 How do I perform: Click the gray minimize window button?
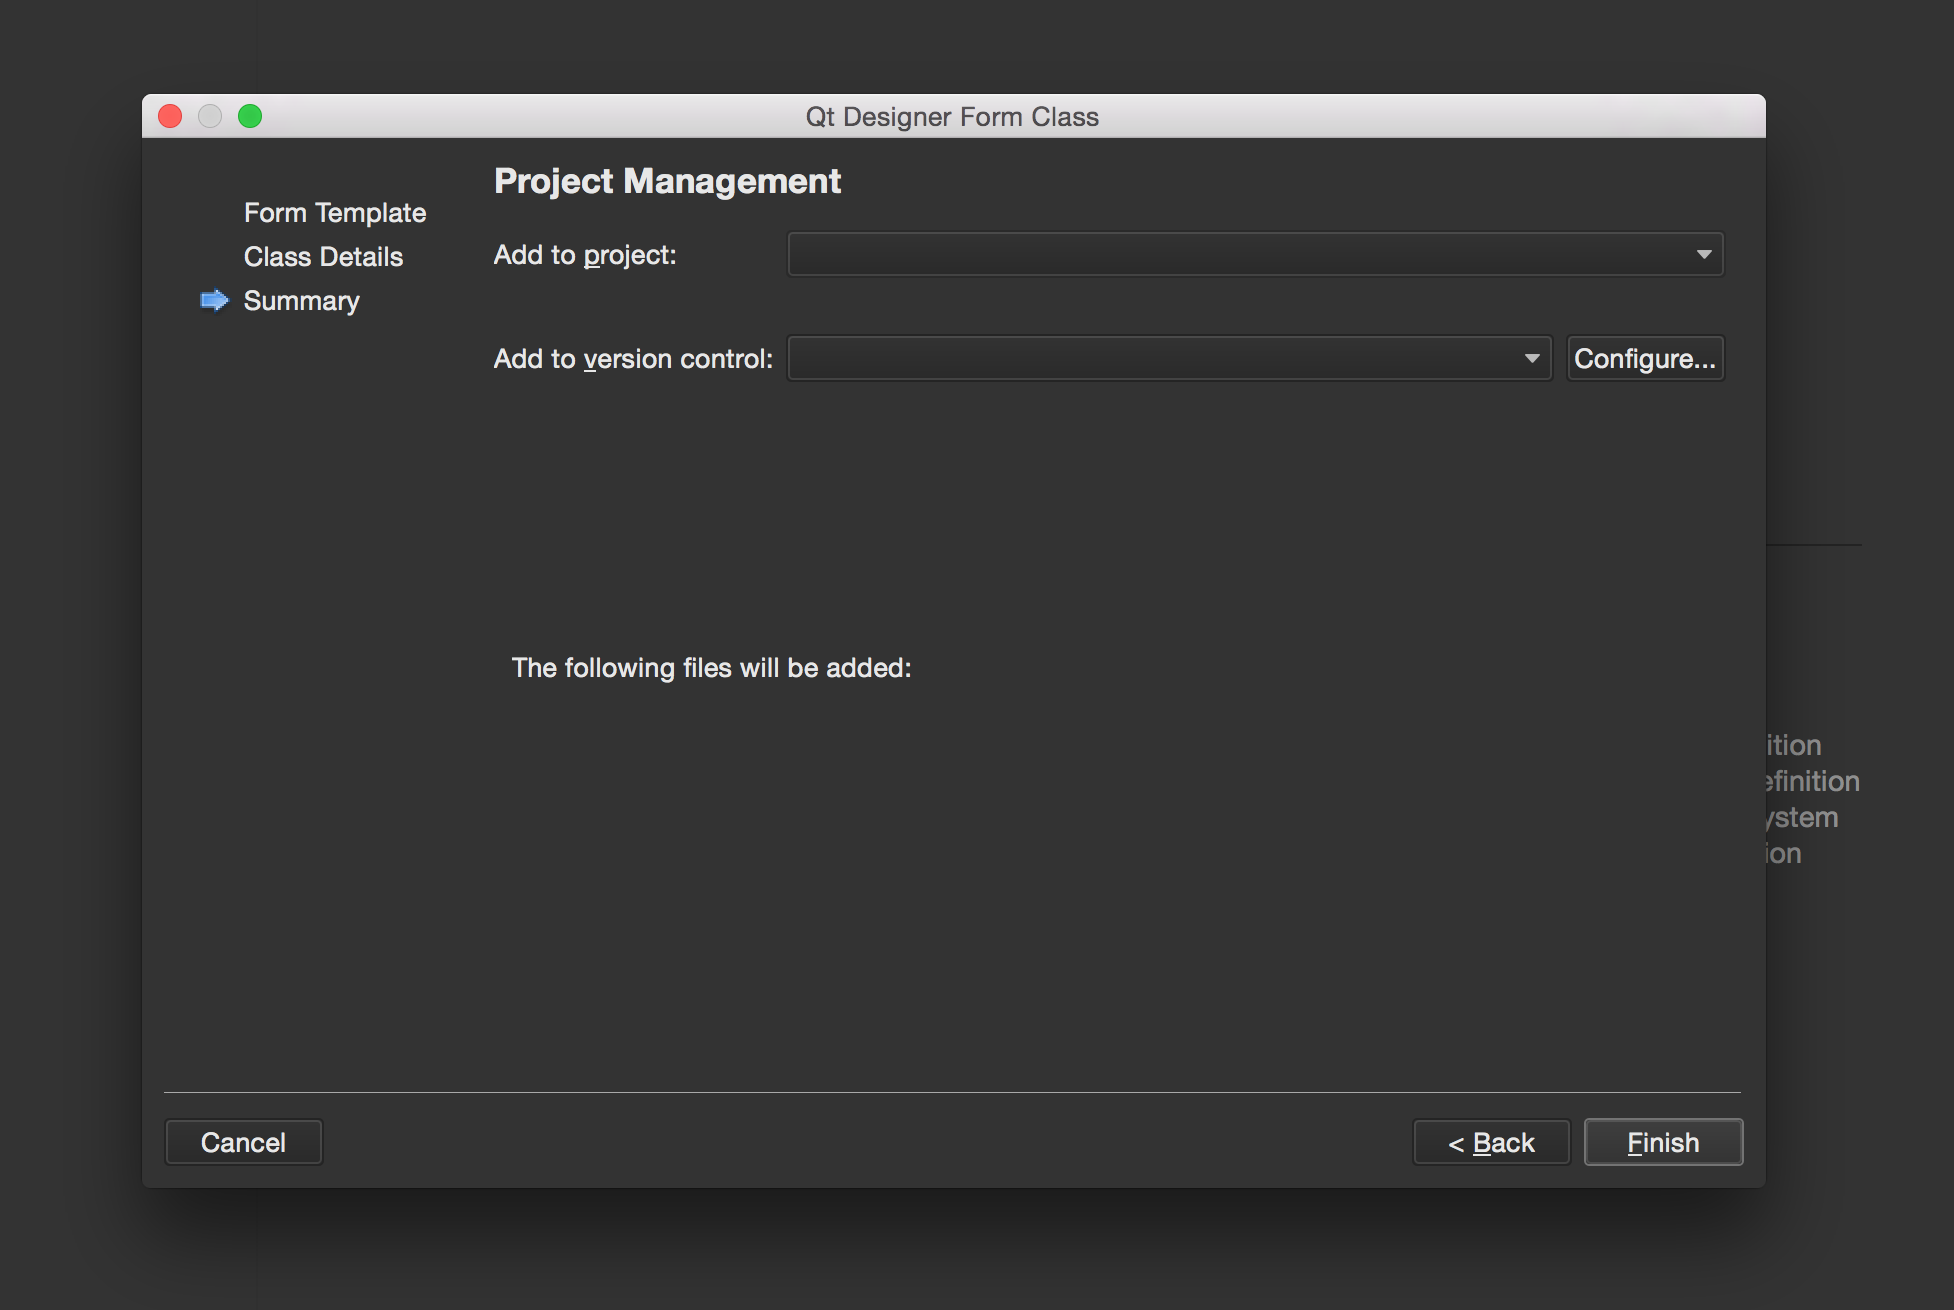click(210, 117)
